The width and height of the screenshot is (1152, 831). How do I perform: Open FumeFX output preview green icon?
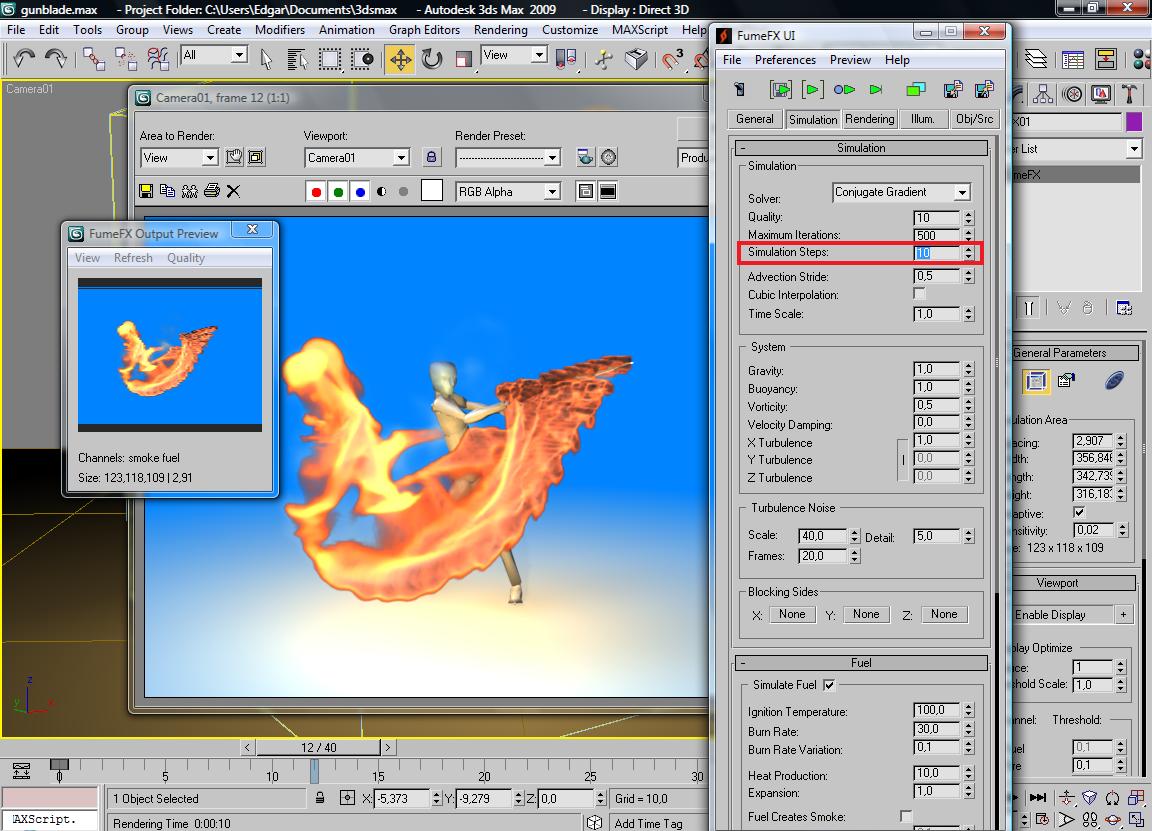click(x=915, y=90)
